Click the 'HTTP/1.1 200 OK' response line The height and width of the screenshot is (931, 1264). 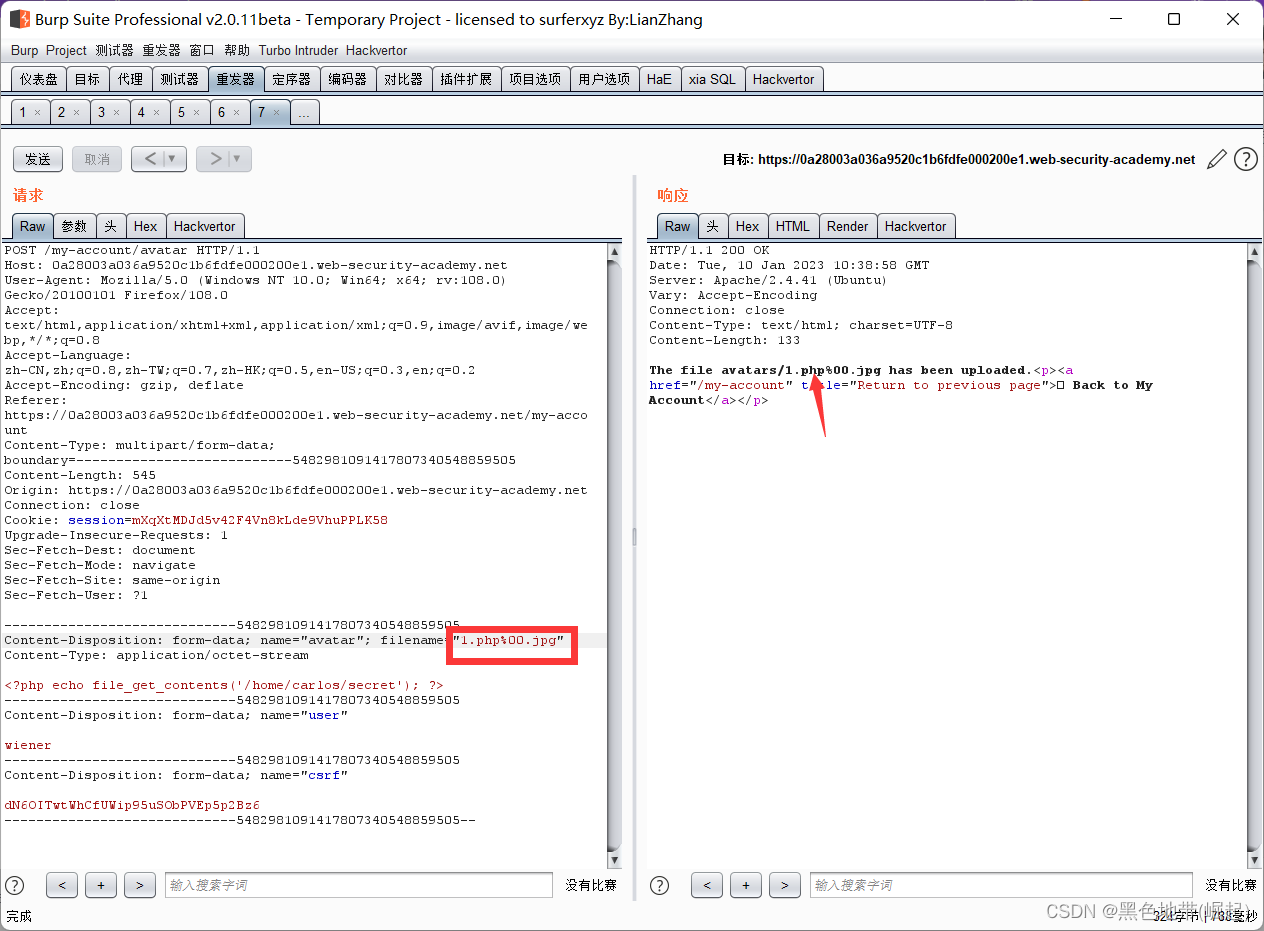pyautogui.click(x=709, y=250)
